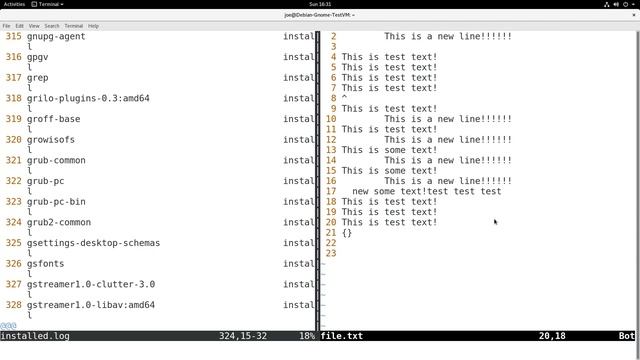
Task: Open the Edit menu
Action: pyautogui.click(x=20, y=26)
